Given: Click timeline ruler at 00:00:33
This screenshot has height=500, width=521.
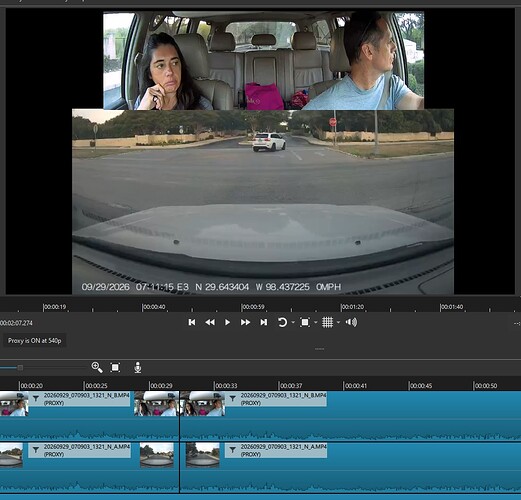Looking at the screenshot, I should coord(226,386).
